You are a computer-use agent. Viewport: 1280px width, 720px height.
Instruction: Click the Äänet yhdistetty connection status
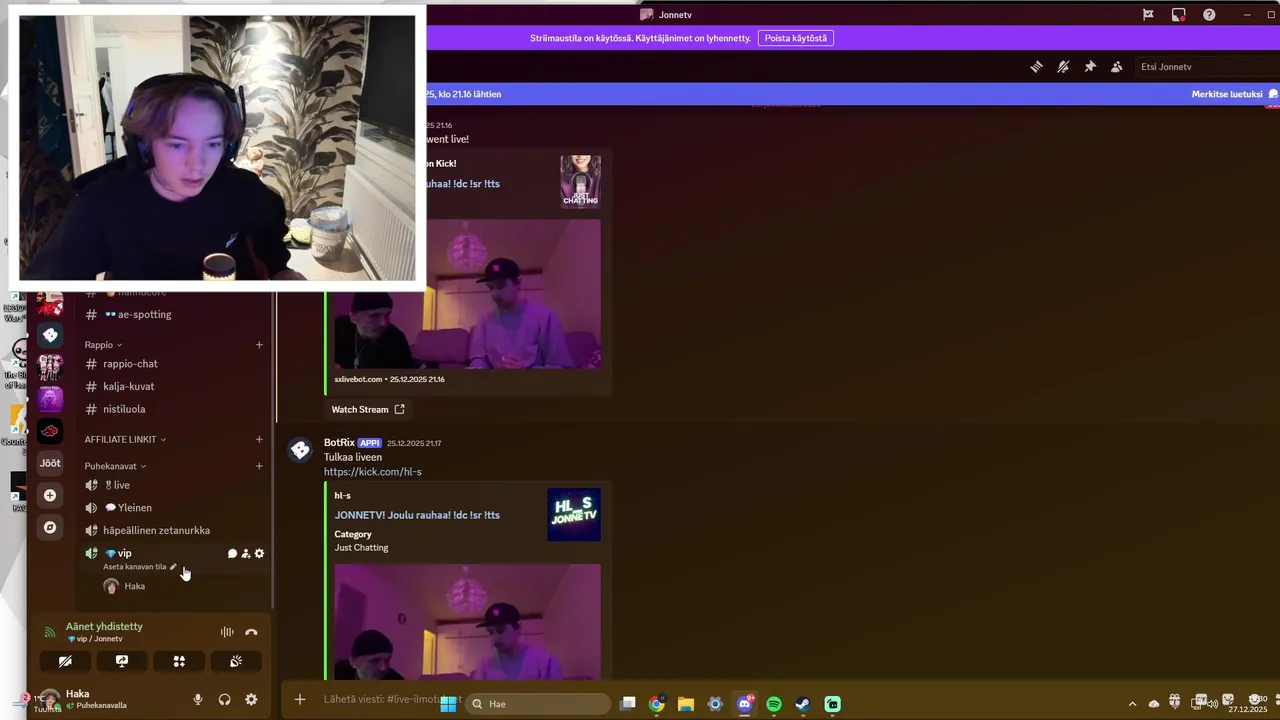point(104,626)
